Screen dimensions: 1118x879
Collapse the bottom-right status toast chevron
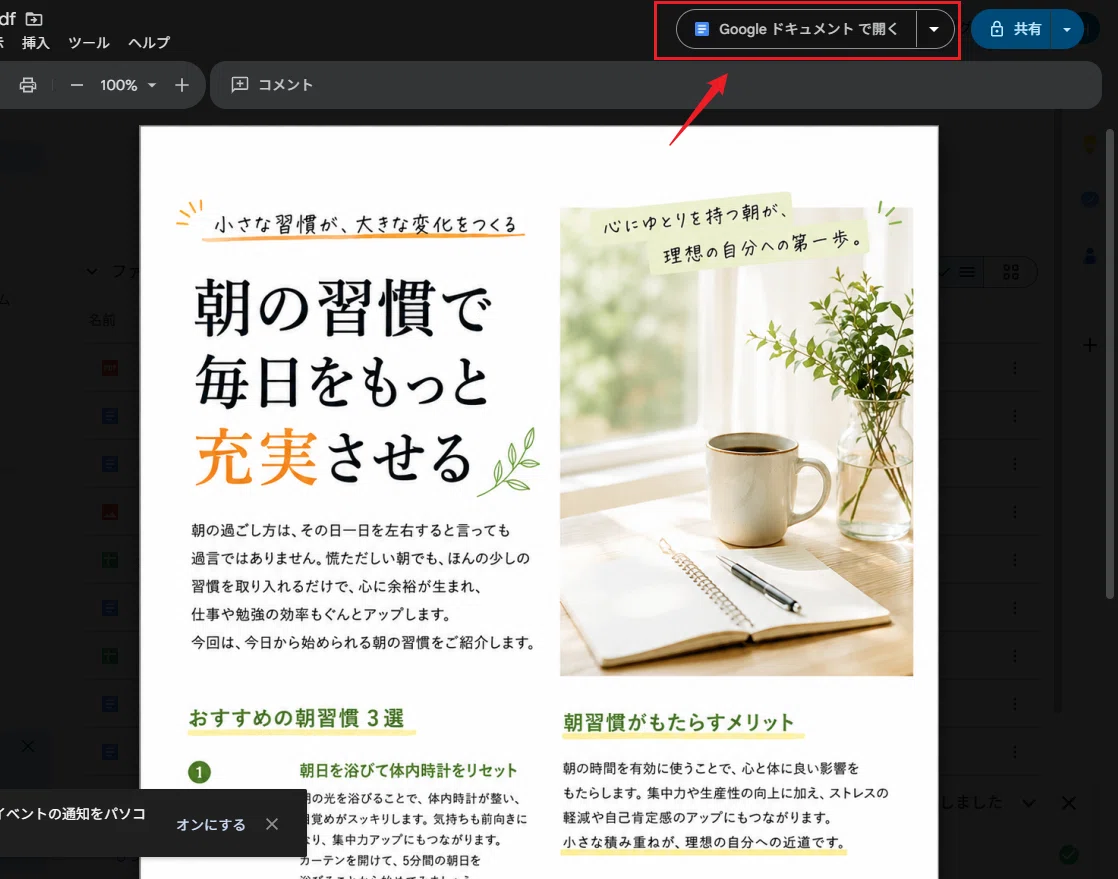1028,803
